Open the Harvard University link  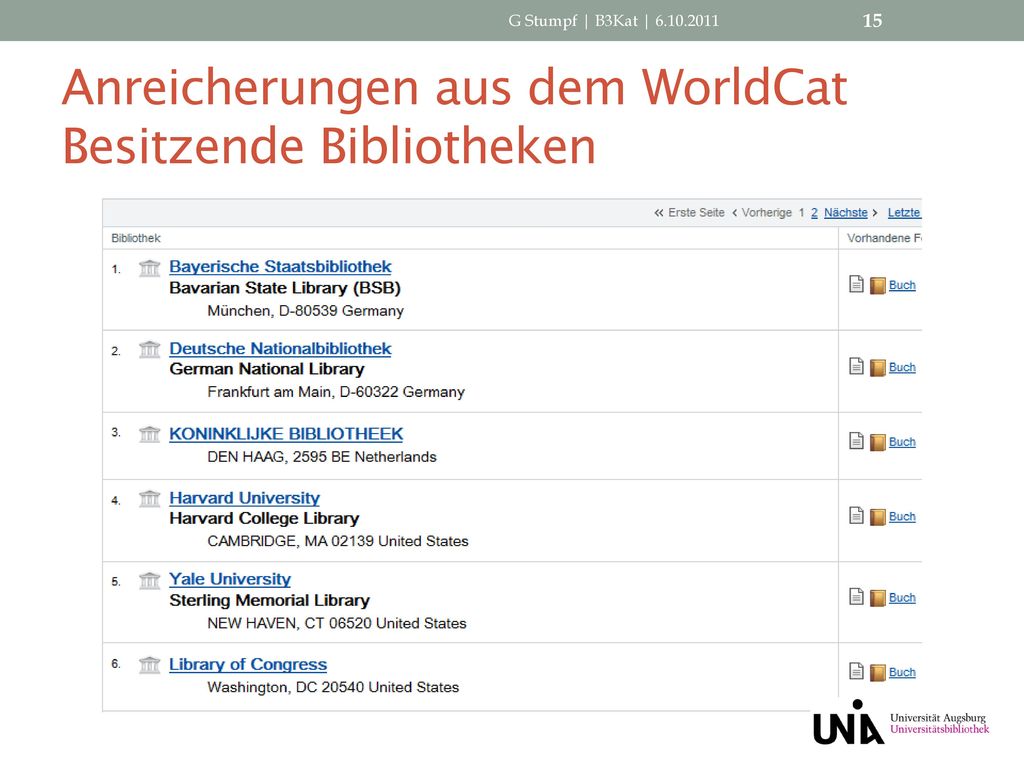[x=244, y=498]
